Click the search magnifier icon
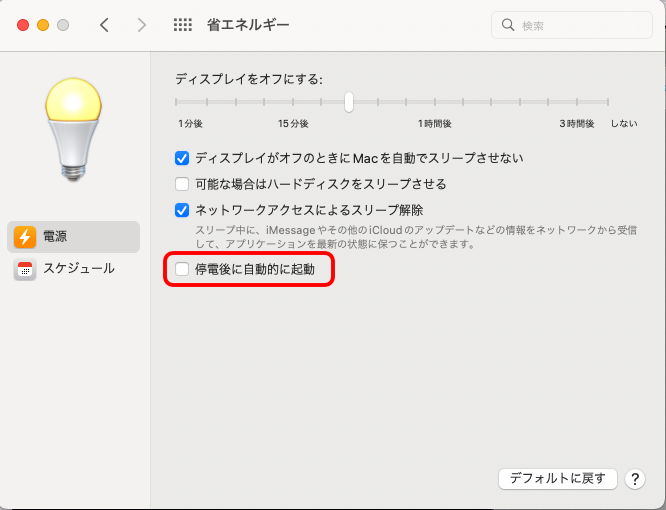This screenshot has height=510, width=666. click(x=508, y=25)
